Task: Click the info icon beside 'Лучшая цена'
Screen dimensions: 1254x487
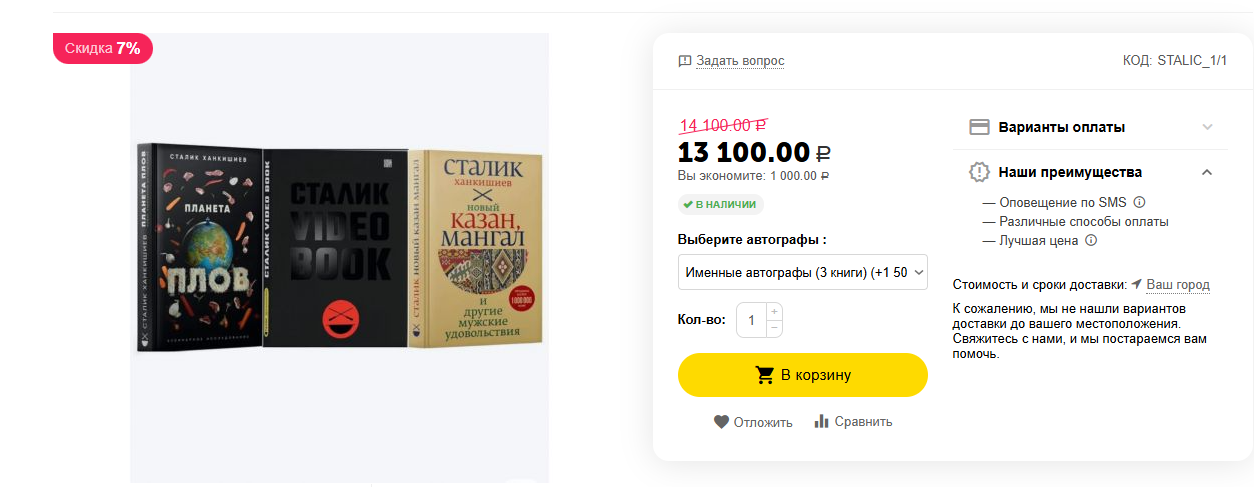Action: click(x=1091, y=240)
